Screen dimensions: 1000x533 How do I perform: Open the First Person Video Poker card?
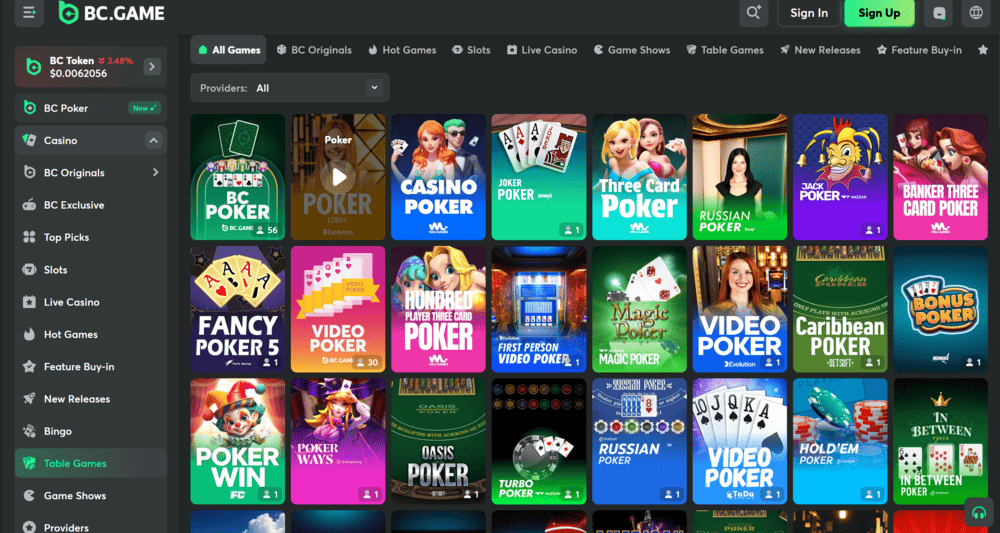(539, 309)
